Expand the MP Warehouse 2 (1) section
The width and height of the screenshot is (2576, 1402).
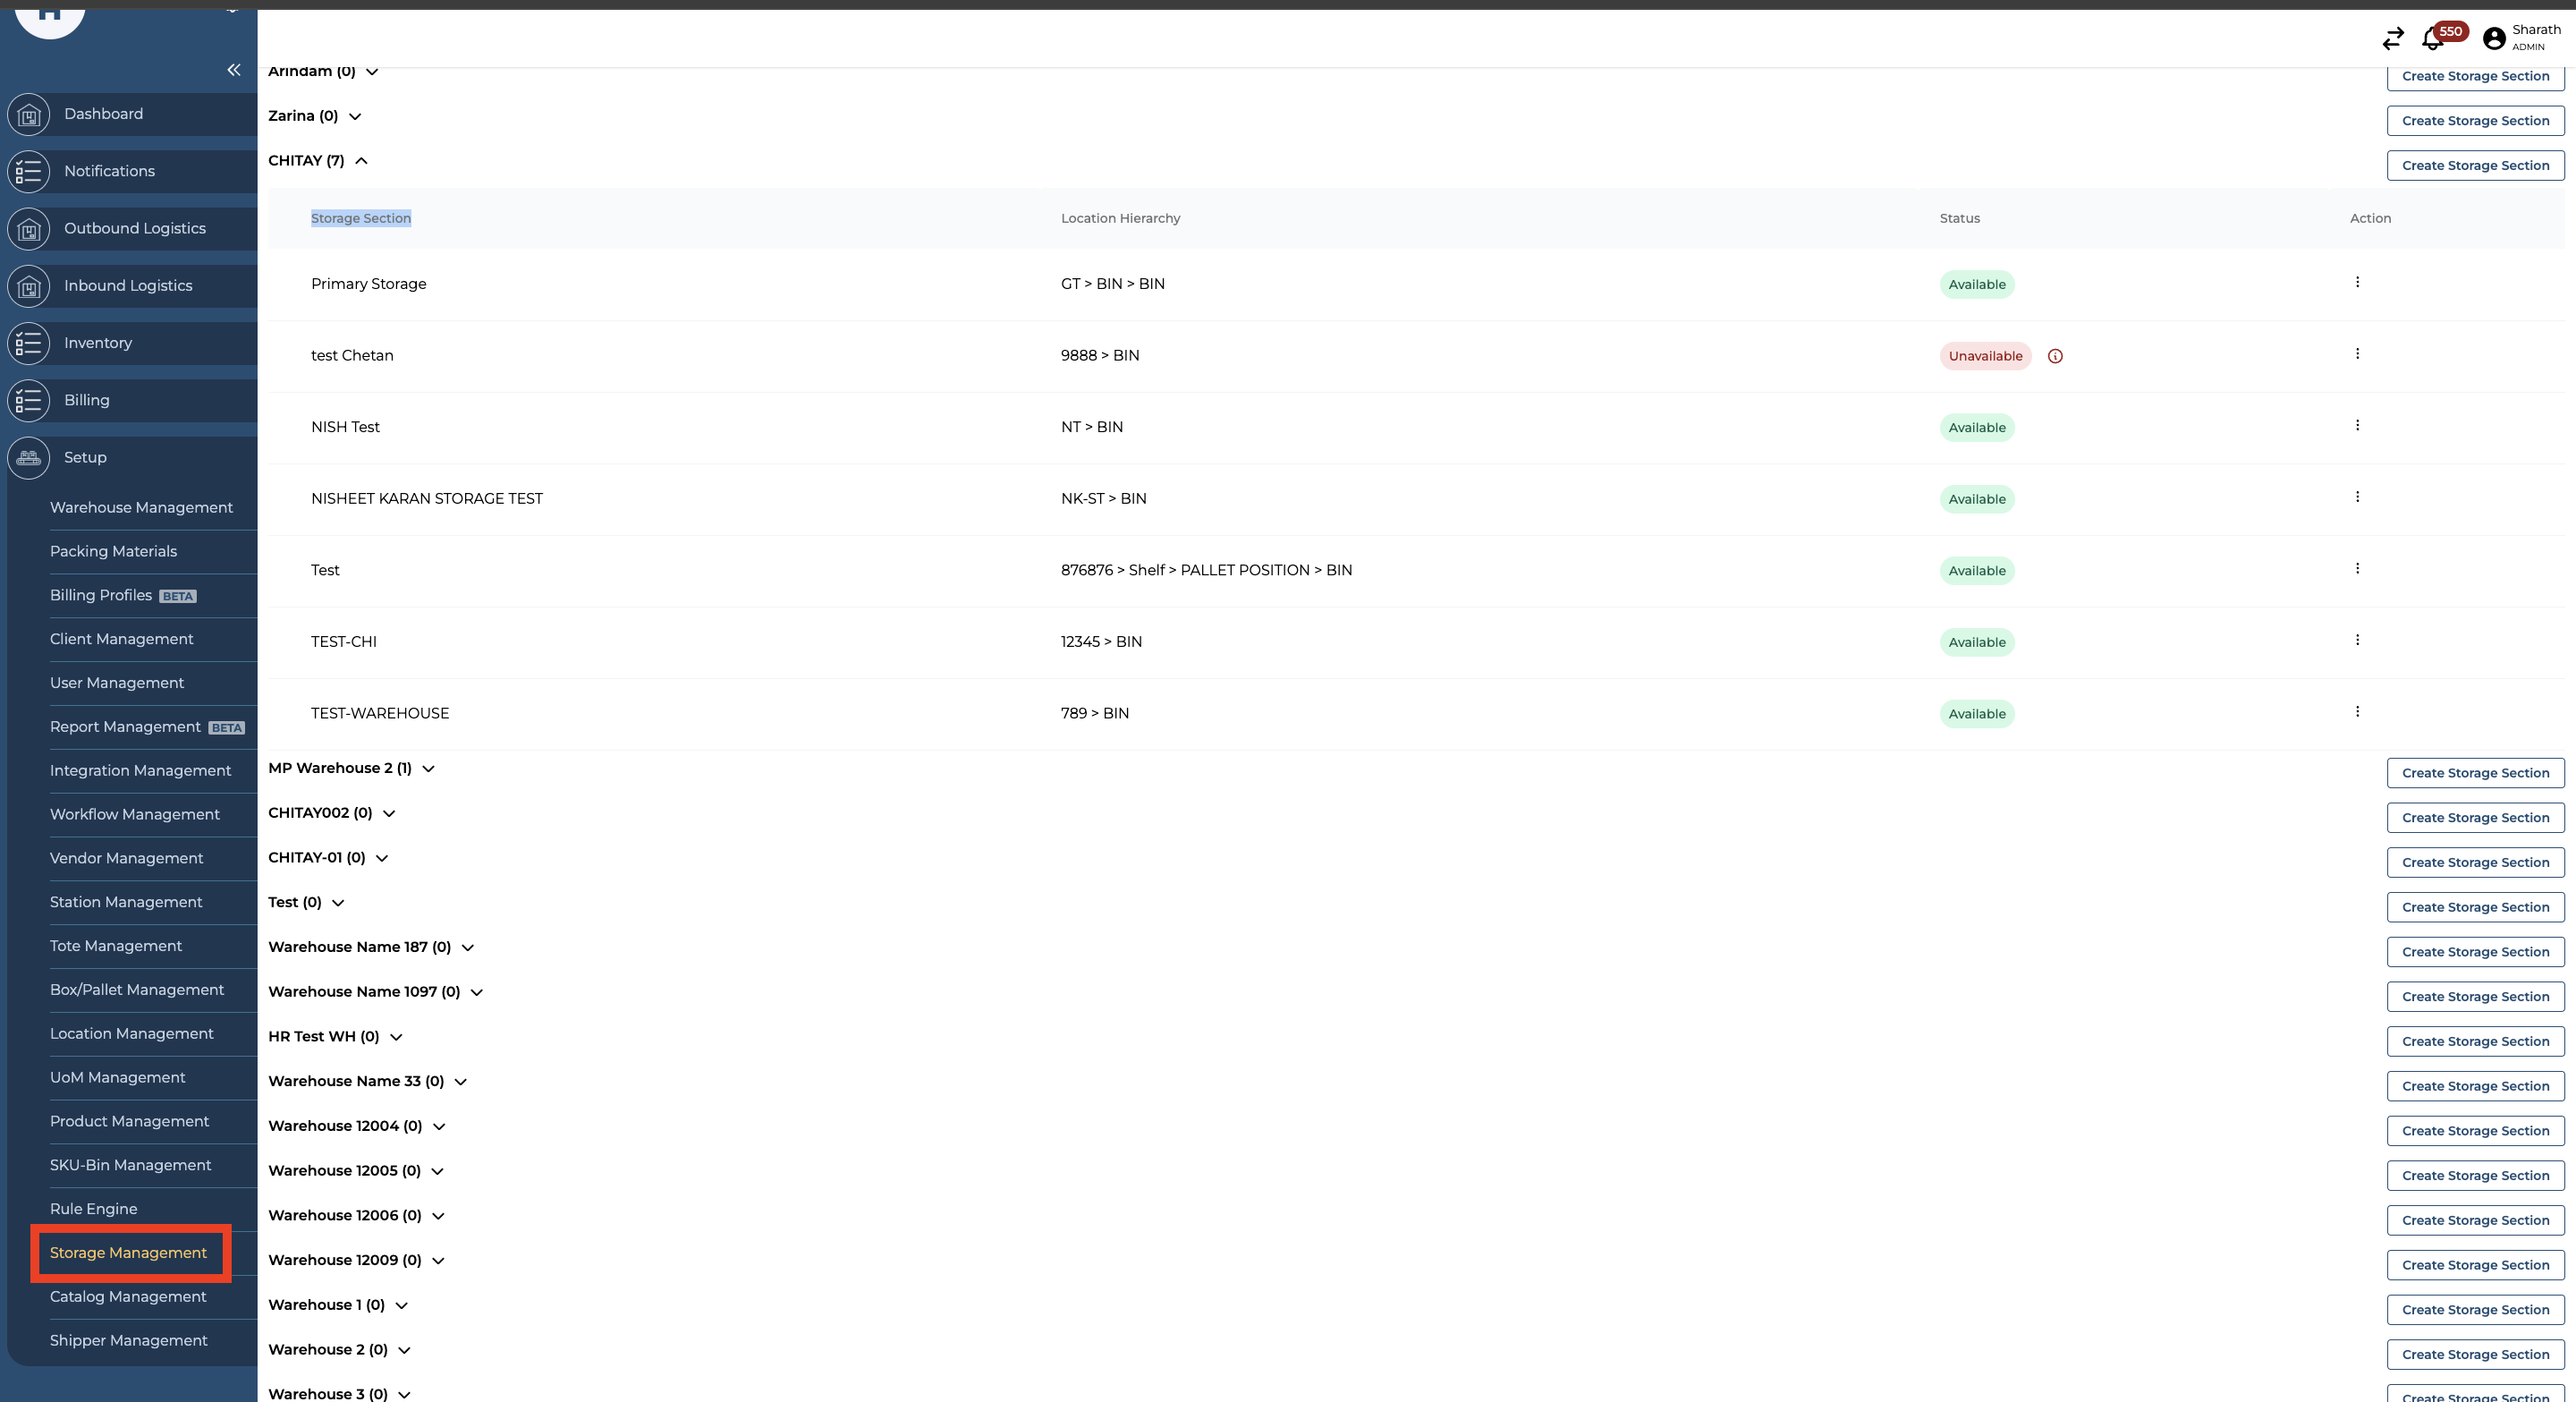(428, 769)
